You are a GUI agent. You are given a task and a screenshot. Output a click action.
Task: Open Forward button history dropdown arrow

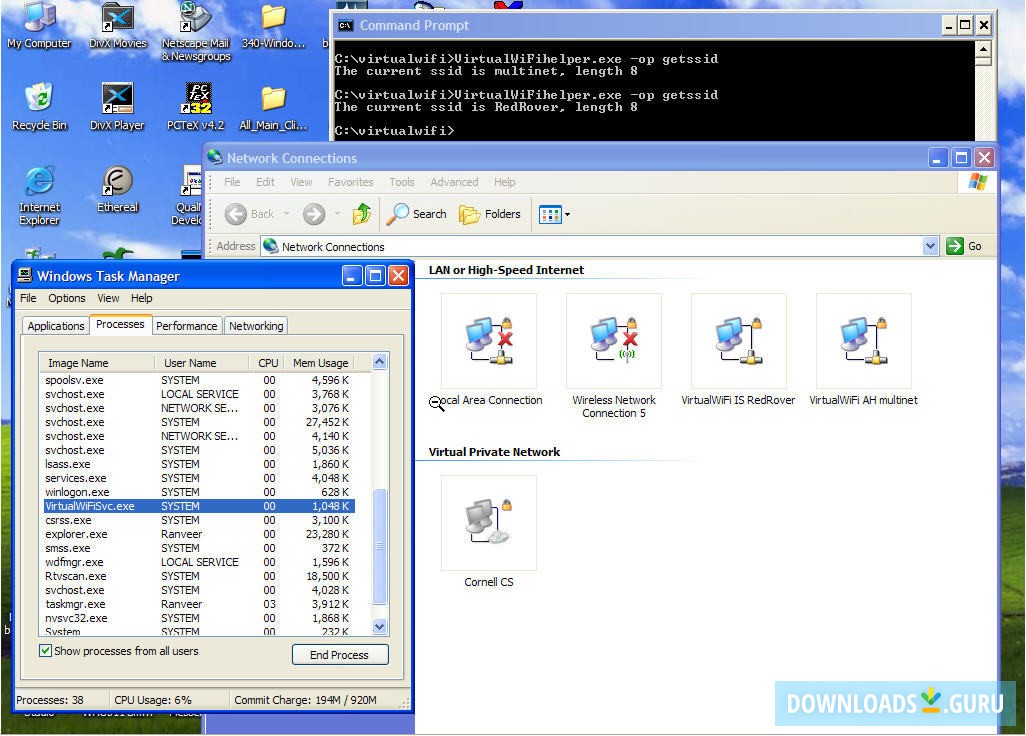point(337,214)
